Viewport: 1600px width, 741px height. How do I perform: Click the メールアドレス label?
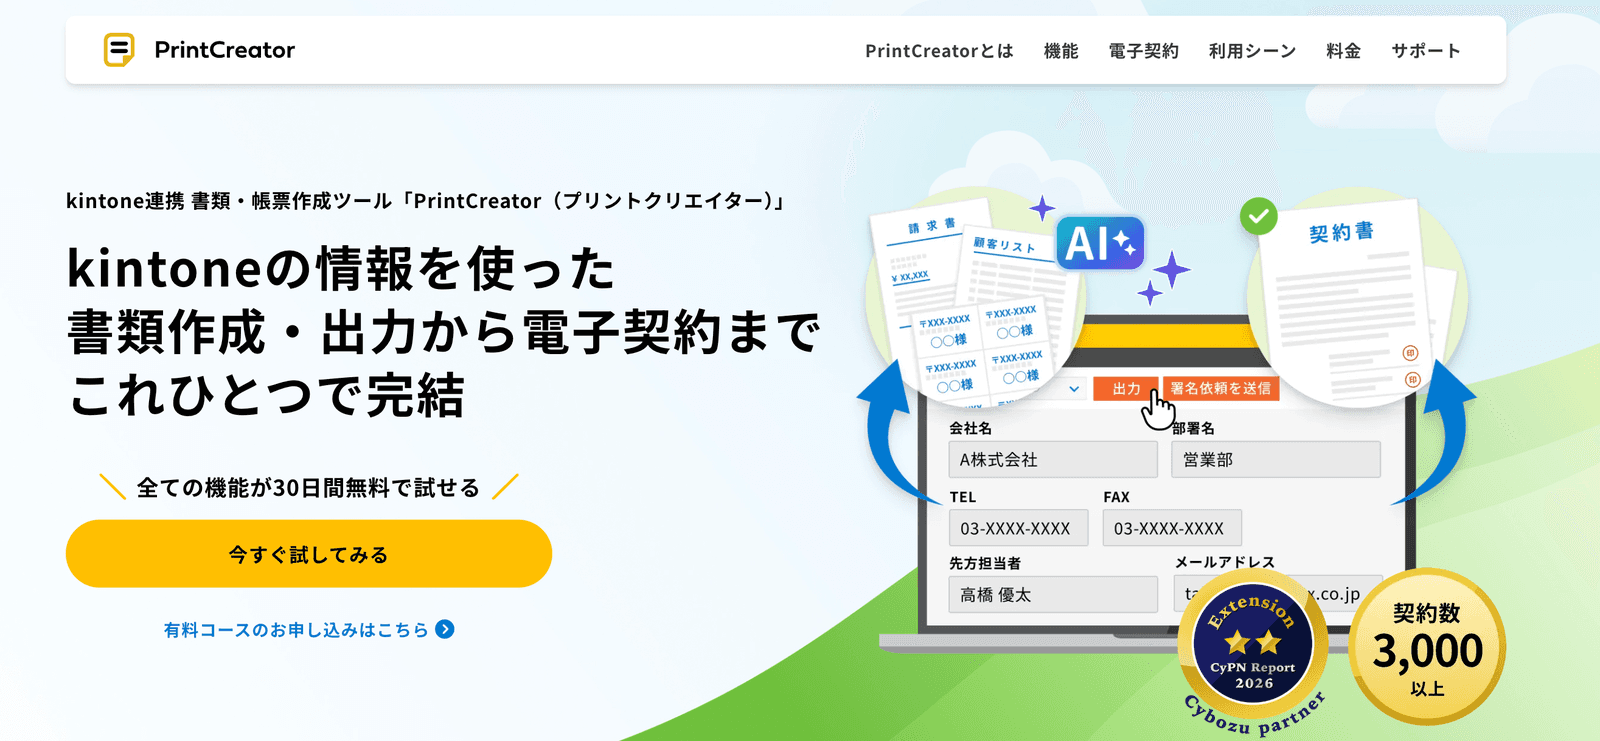coord(1225,563)
